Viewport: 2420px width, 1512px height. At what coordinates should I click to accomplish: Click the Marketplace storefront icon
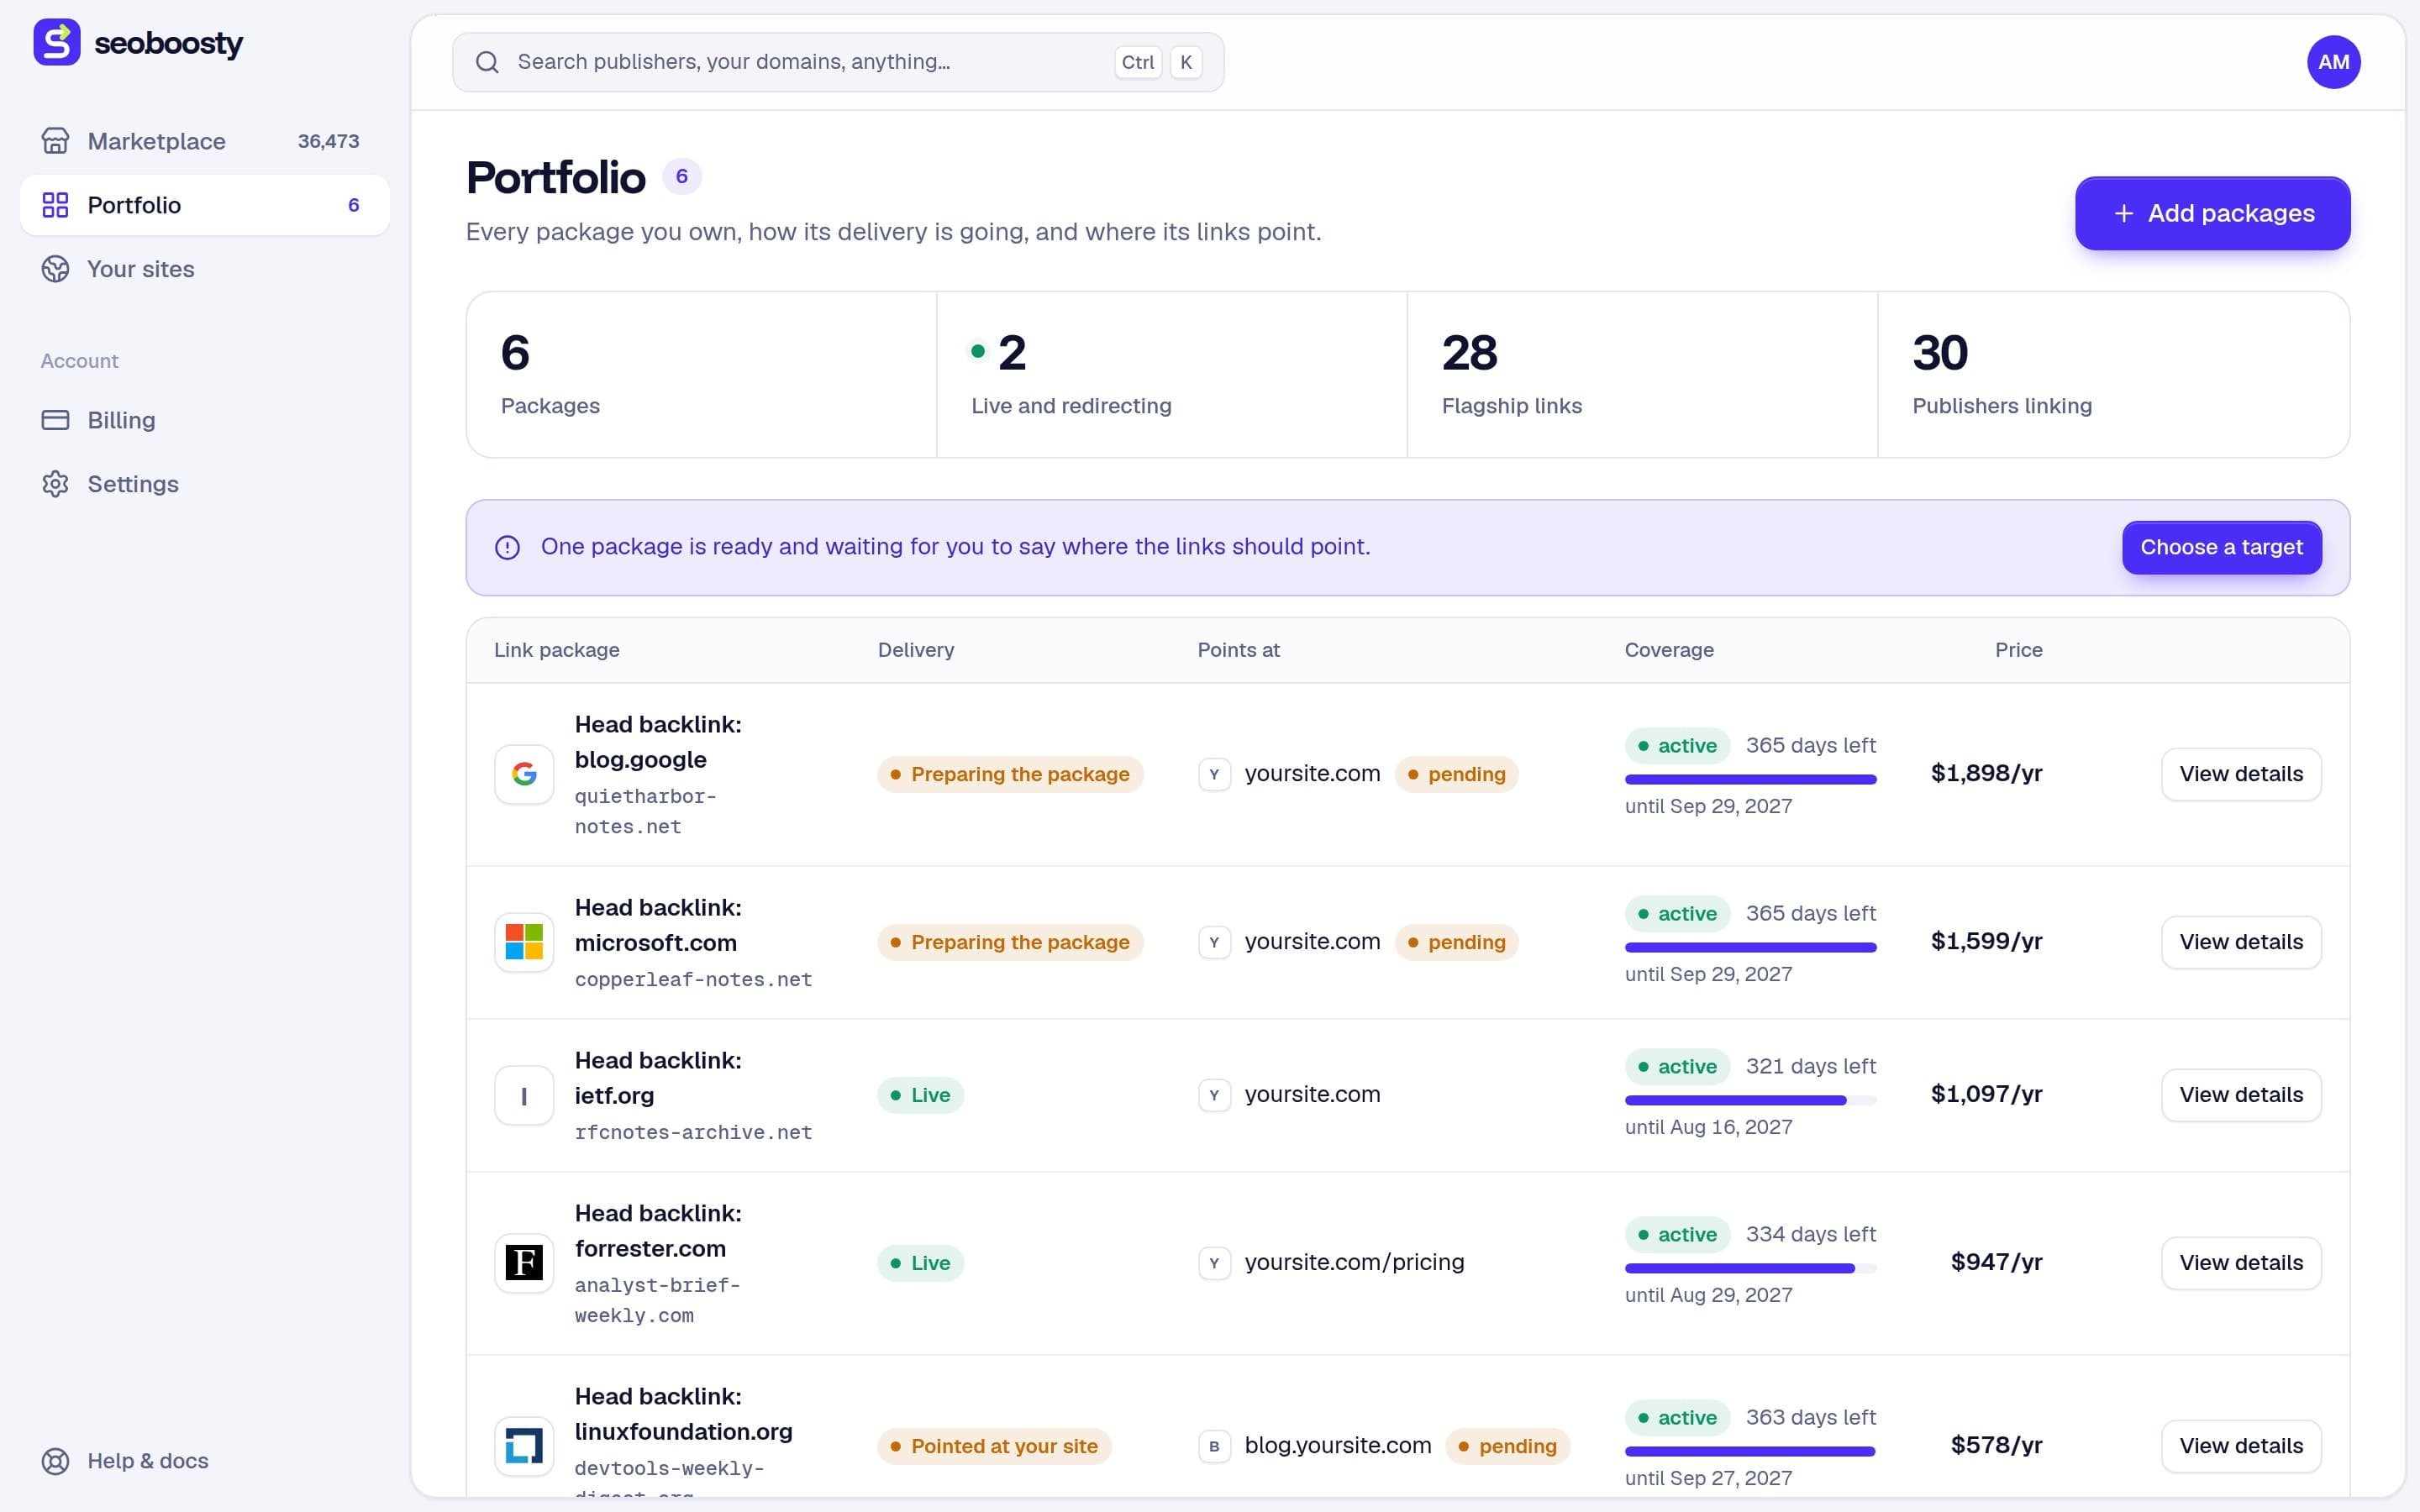(x=55, y=141)
